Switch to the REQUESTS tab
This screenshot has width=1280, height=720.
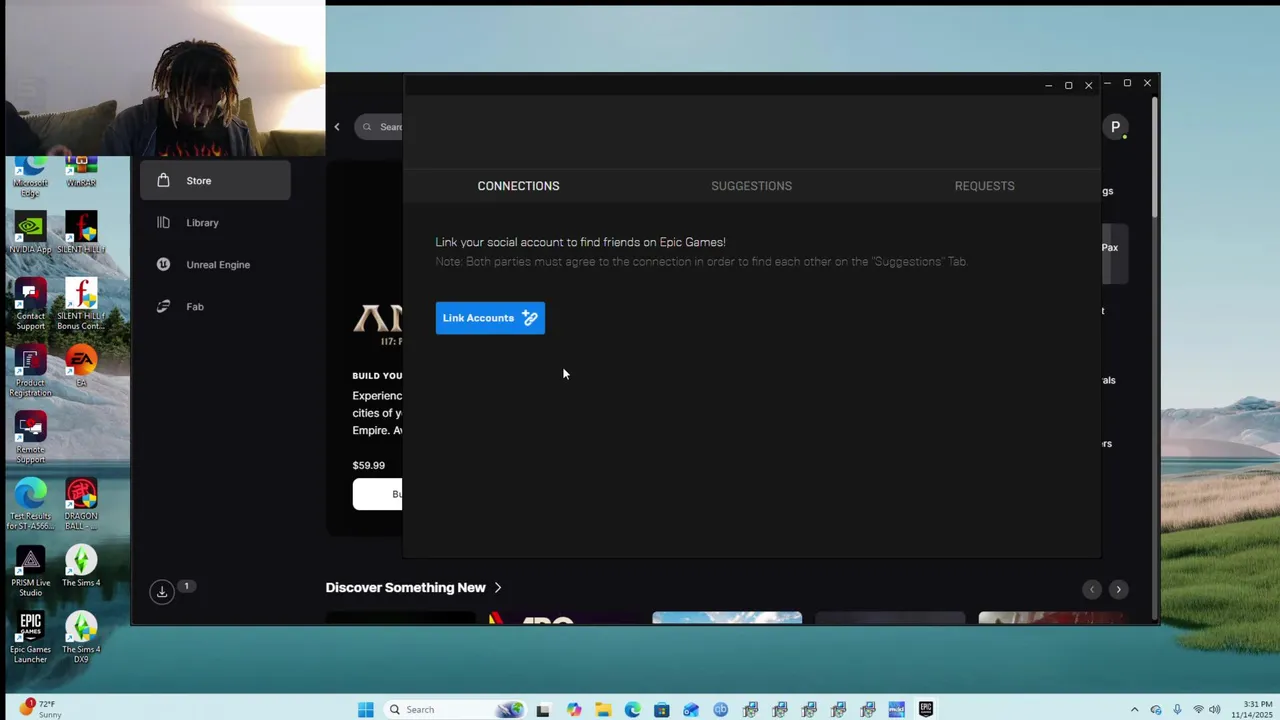(984, 186)
